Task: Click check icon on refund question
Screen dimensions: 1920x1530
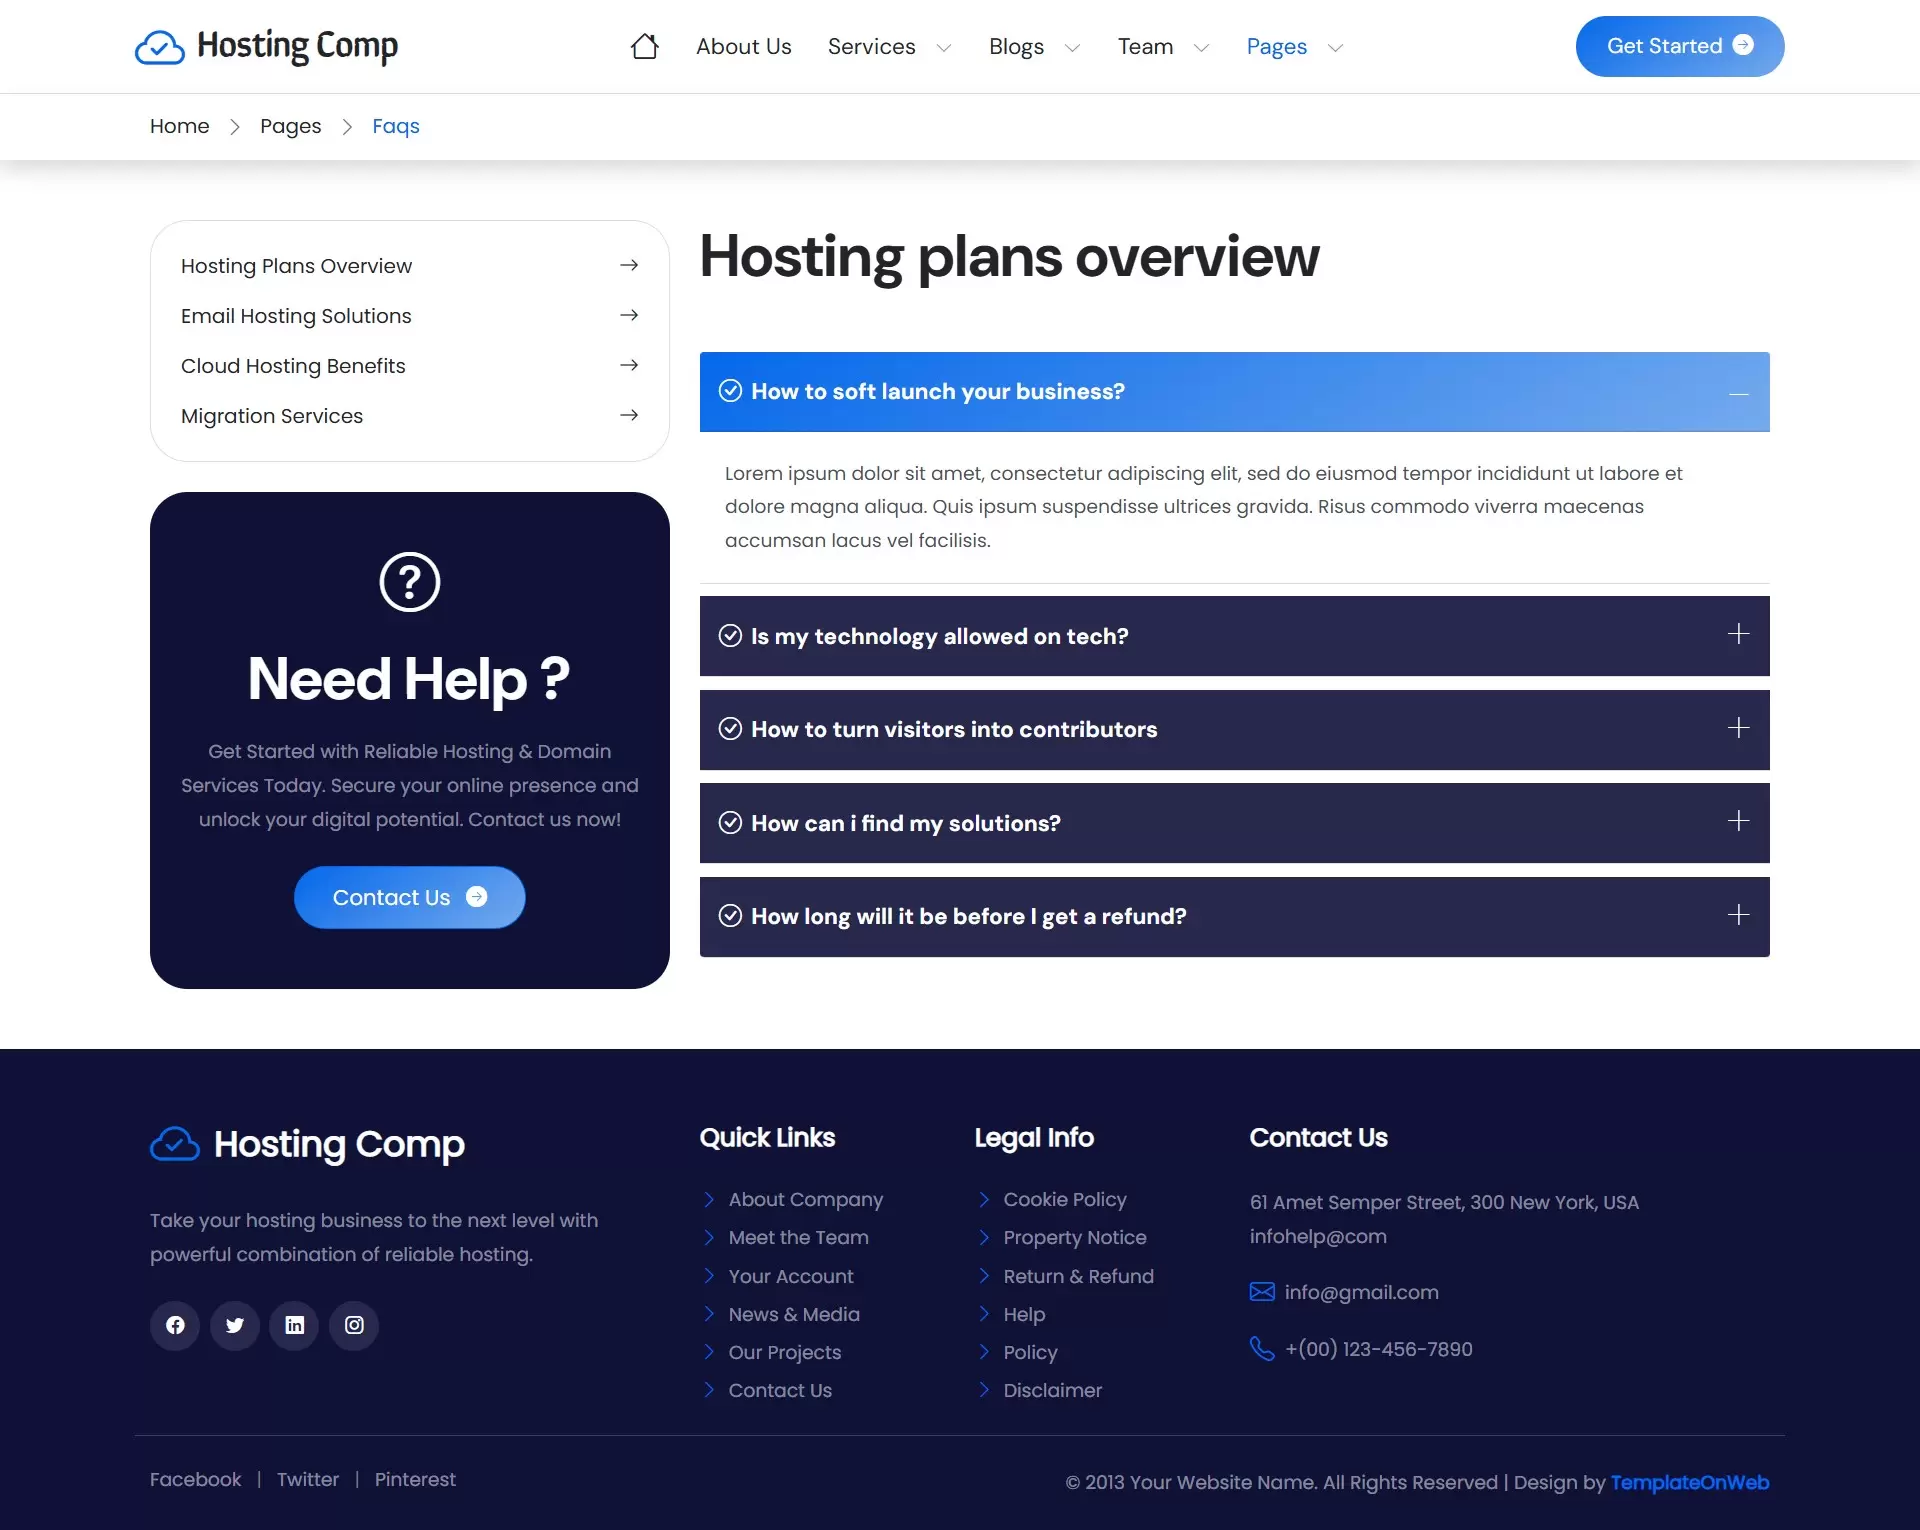Action: click(731, 916)
